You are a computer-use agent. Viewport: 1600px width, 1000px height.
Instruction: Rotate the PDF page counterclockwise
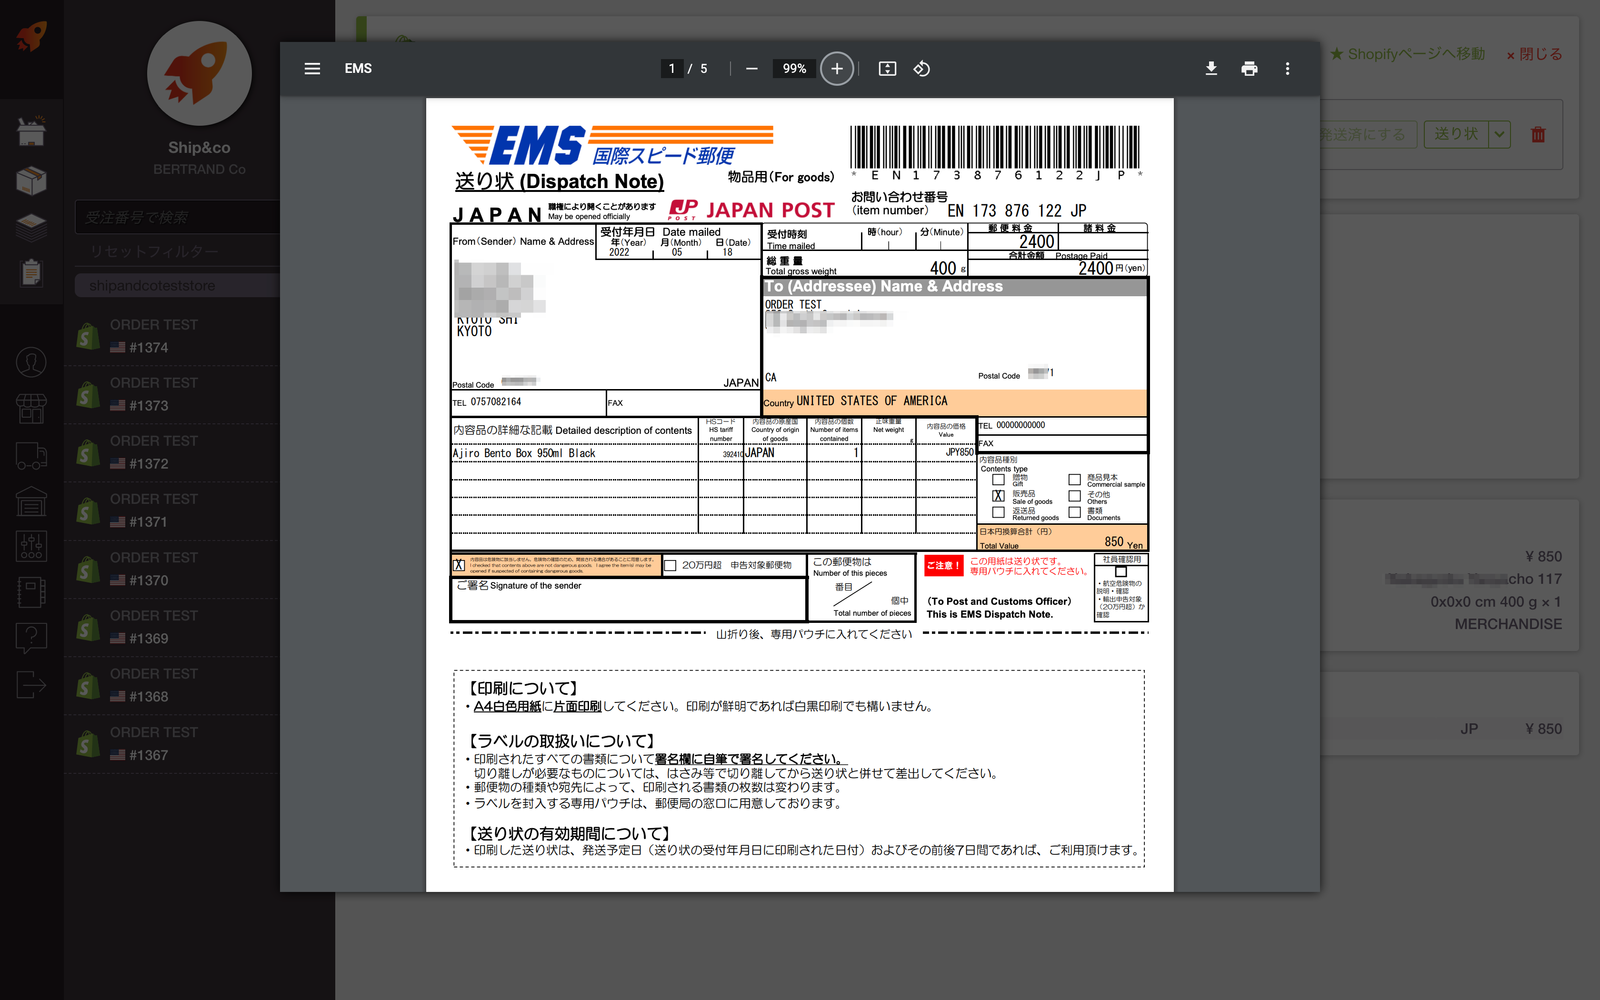920,68
